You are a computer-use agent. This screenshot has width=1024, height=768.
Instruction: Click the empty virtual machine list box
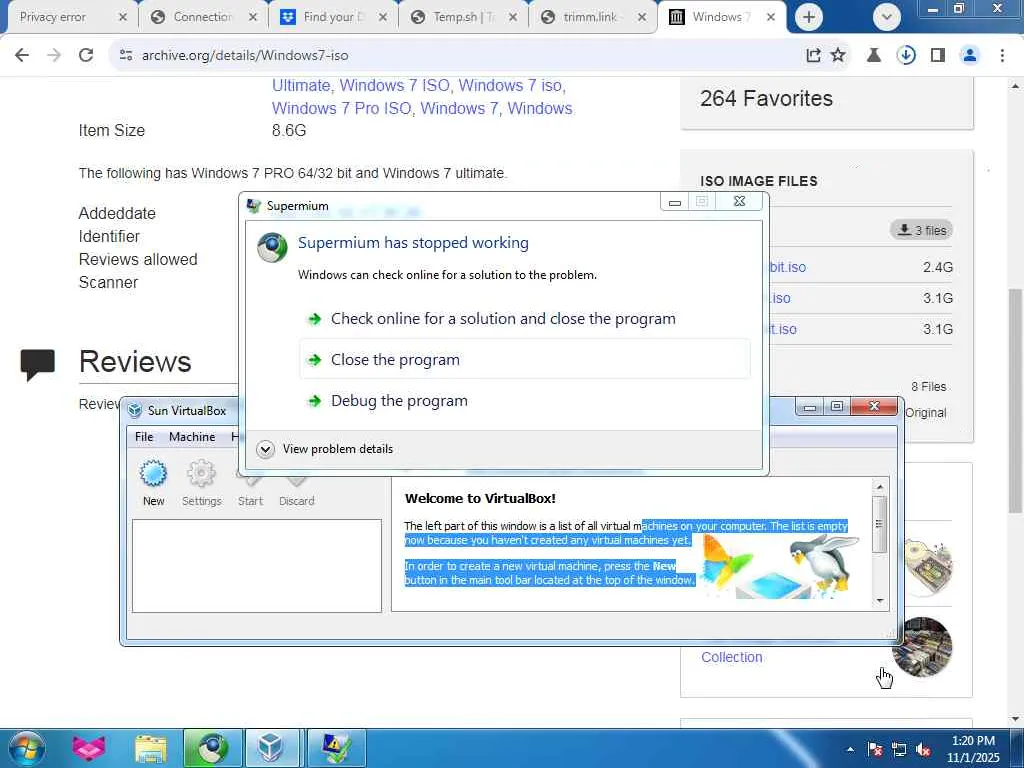point(257,566)
